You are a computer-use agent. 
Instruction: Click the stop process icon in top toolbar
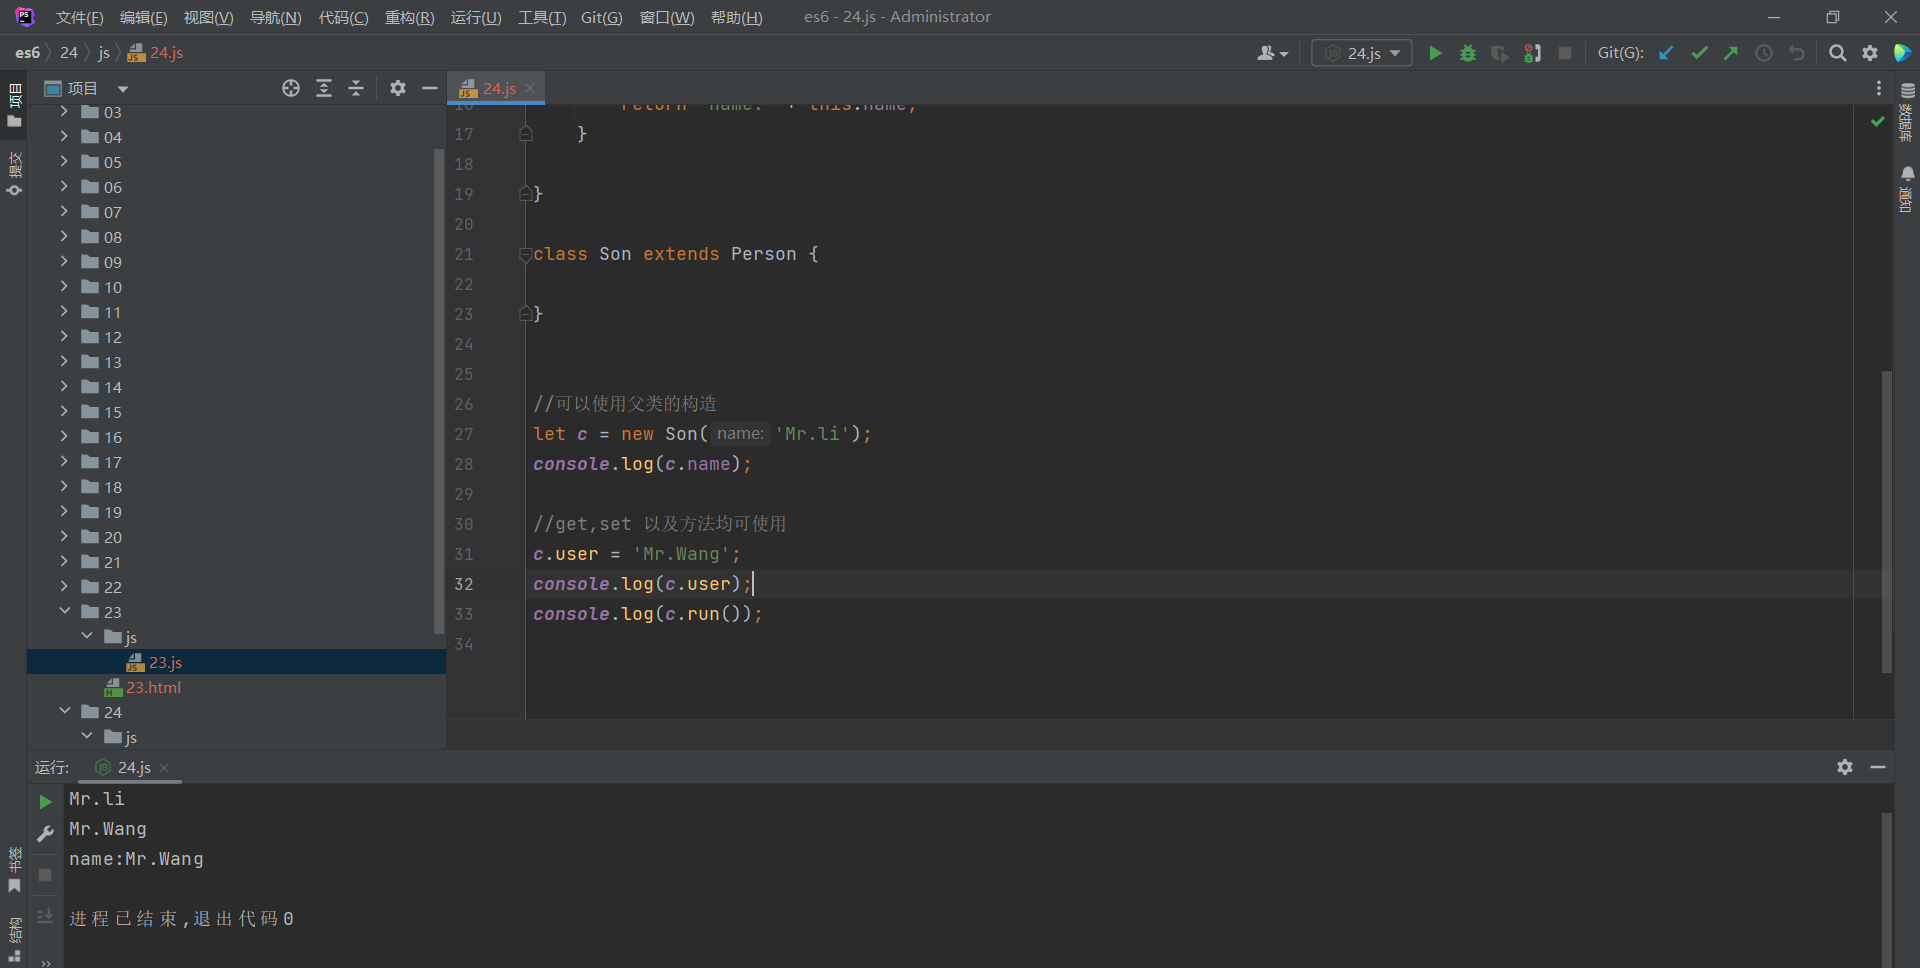1565,53
